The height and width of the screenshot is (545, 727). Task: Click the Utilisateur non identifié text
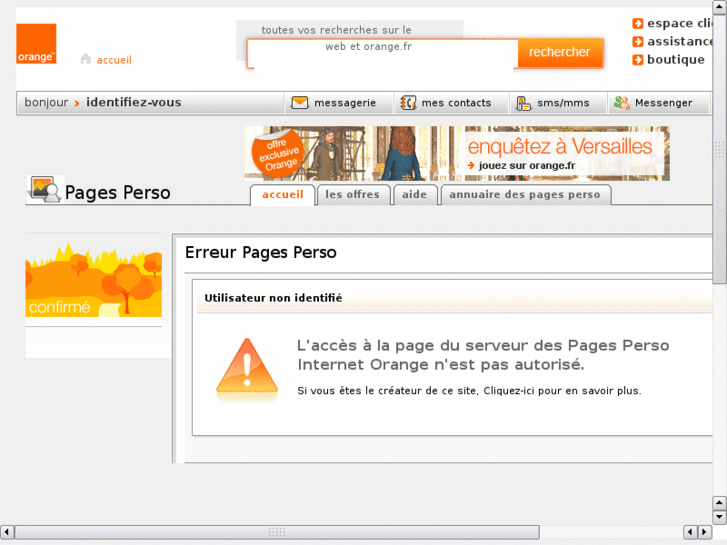tap(273, 298)
